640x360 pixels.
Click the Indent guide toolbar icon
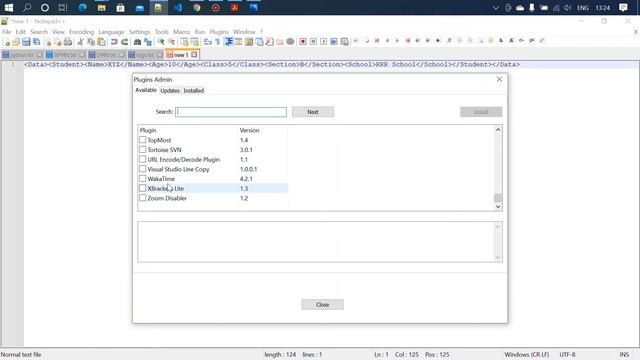pyautogui.click(x=229, y=42)
